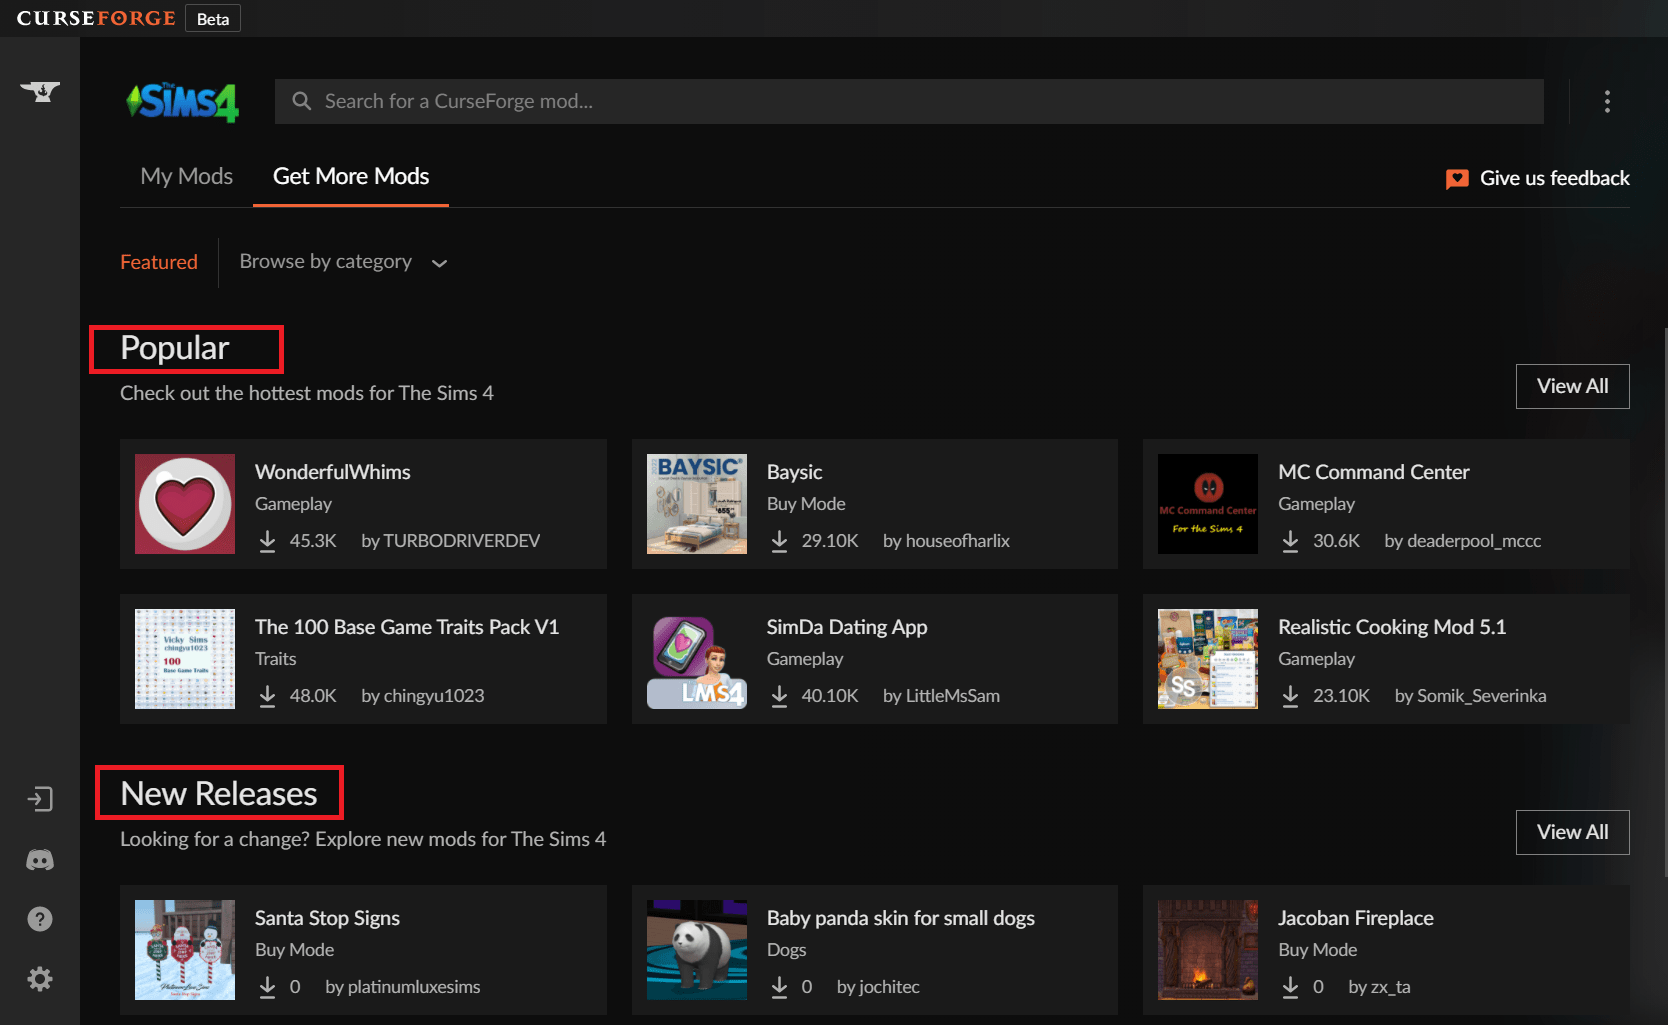This screenshot has height=1025, width=1668.
Task: Open the SimDa Dating App thumbnail
Action: pyautogui.click(x=697, y=659)
